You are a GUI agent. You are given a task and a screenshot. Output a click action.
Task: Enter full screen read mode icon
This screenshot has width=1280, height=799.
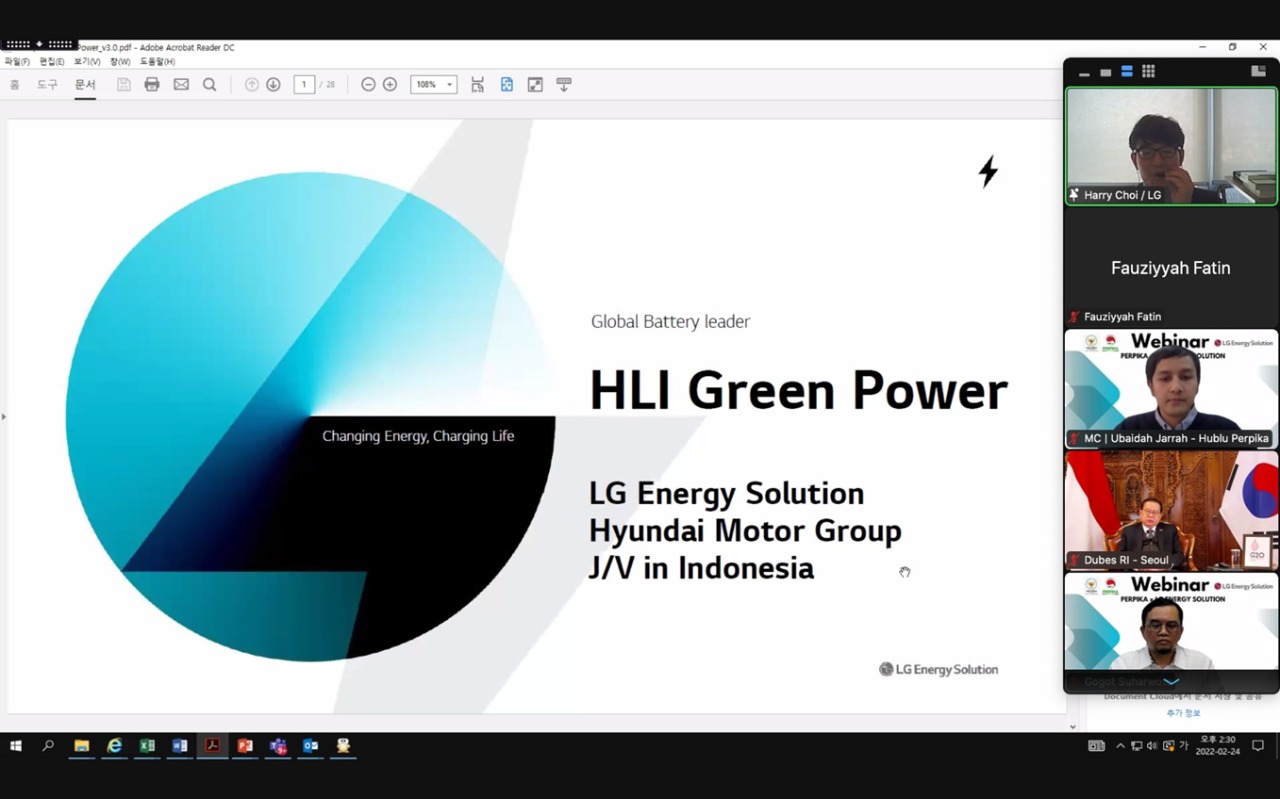pyautogui.click(x=535, y=85)
